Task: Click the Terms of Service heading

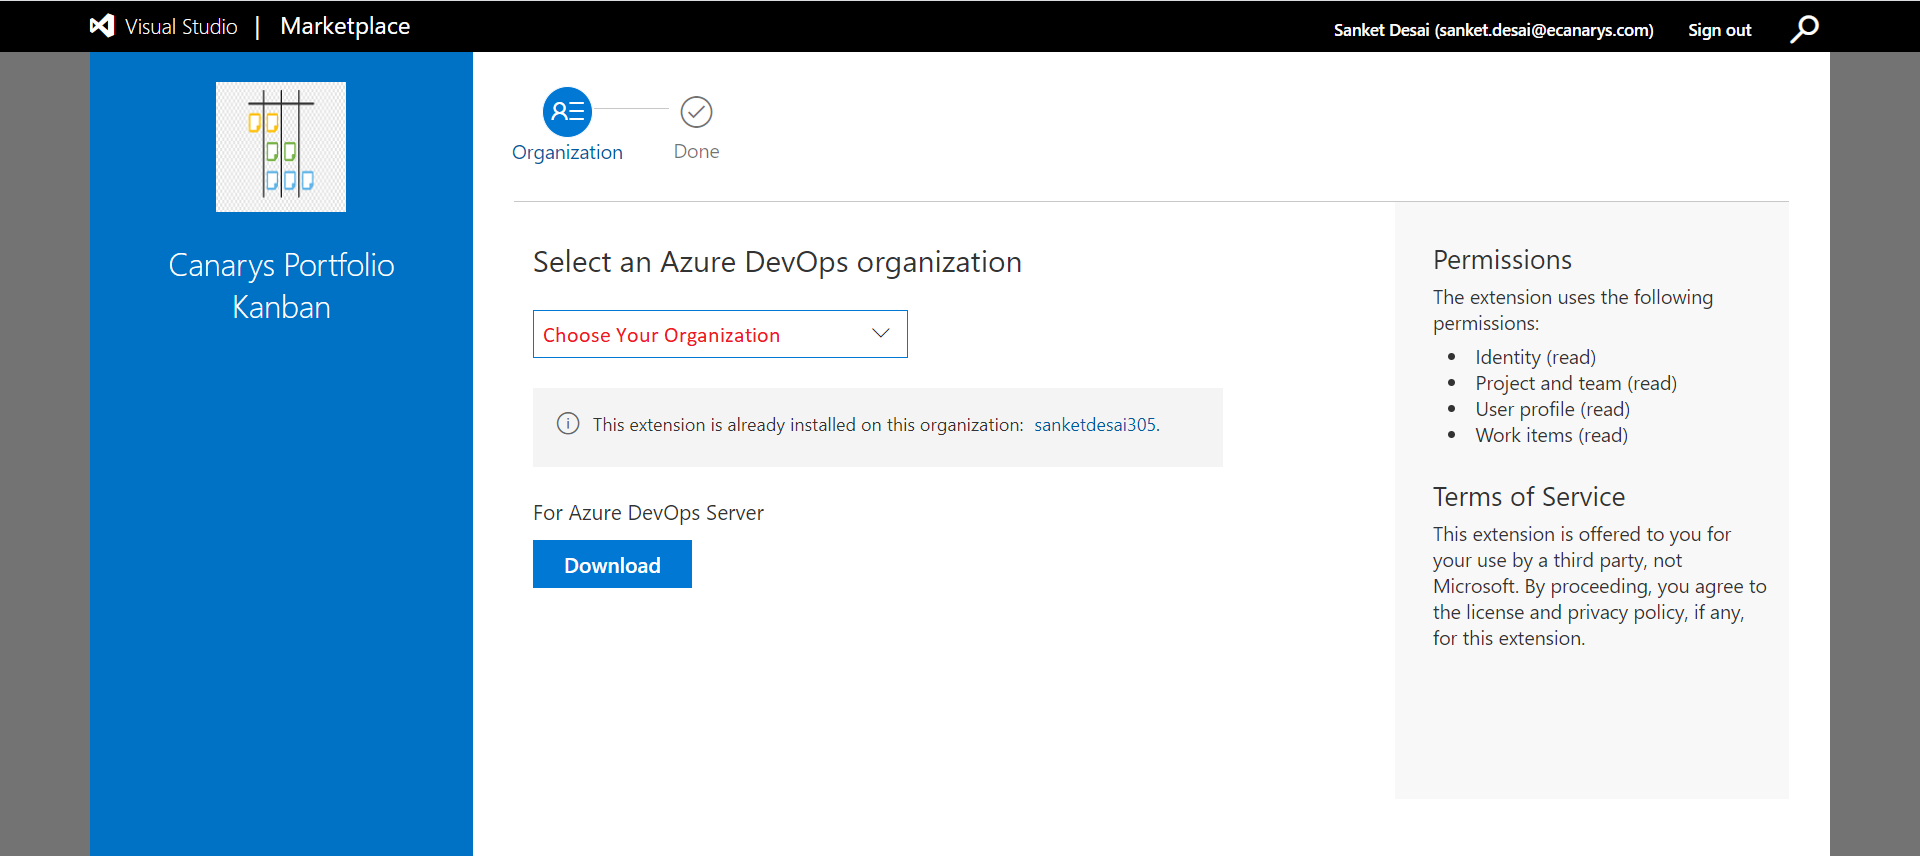Action: click(x=1528, y=497)
